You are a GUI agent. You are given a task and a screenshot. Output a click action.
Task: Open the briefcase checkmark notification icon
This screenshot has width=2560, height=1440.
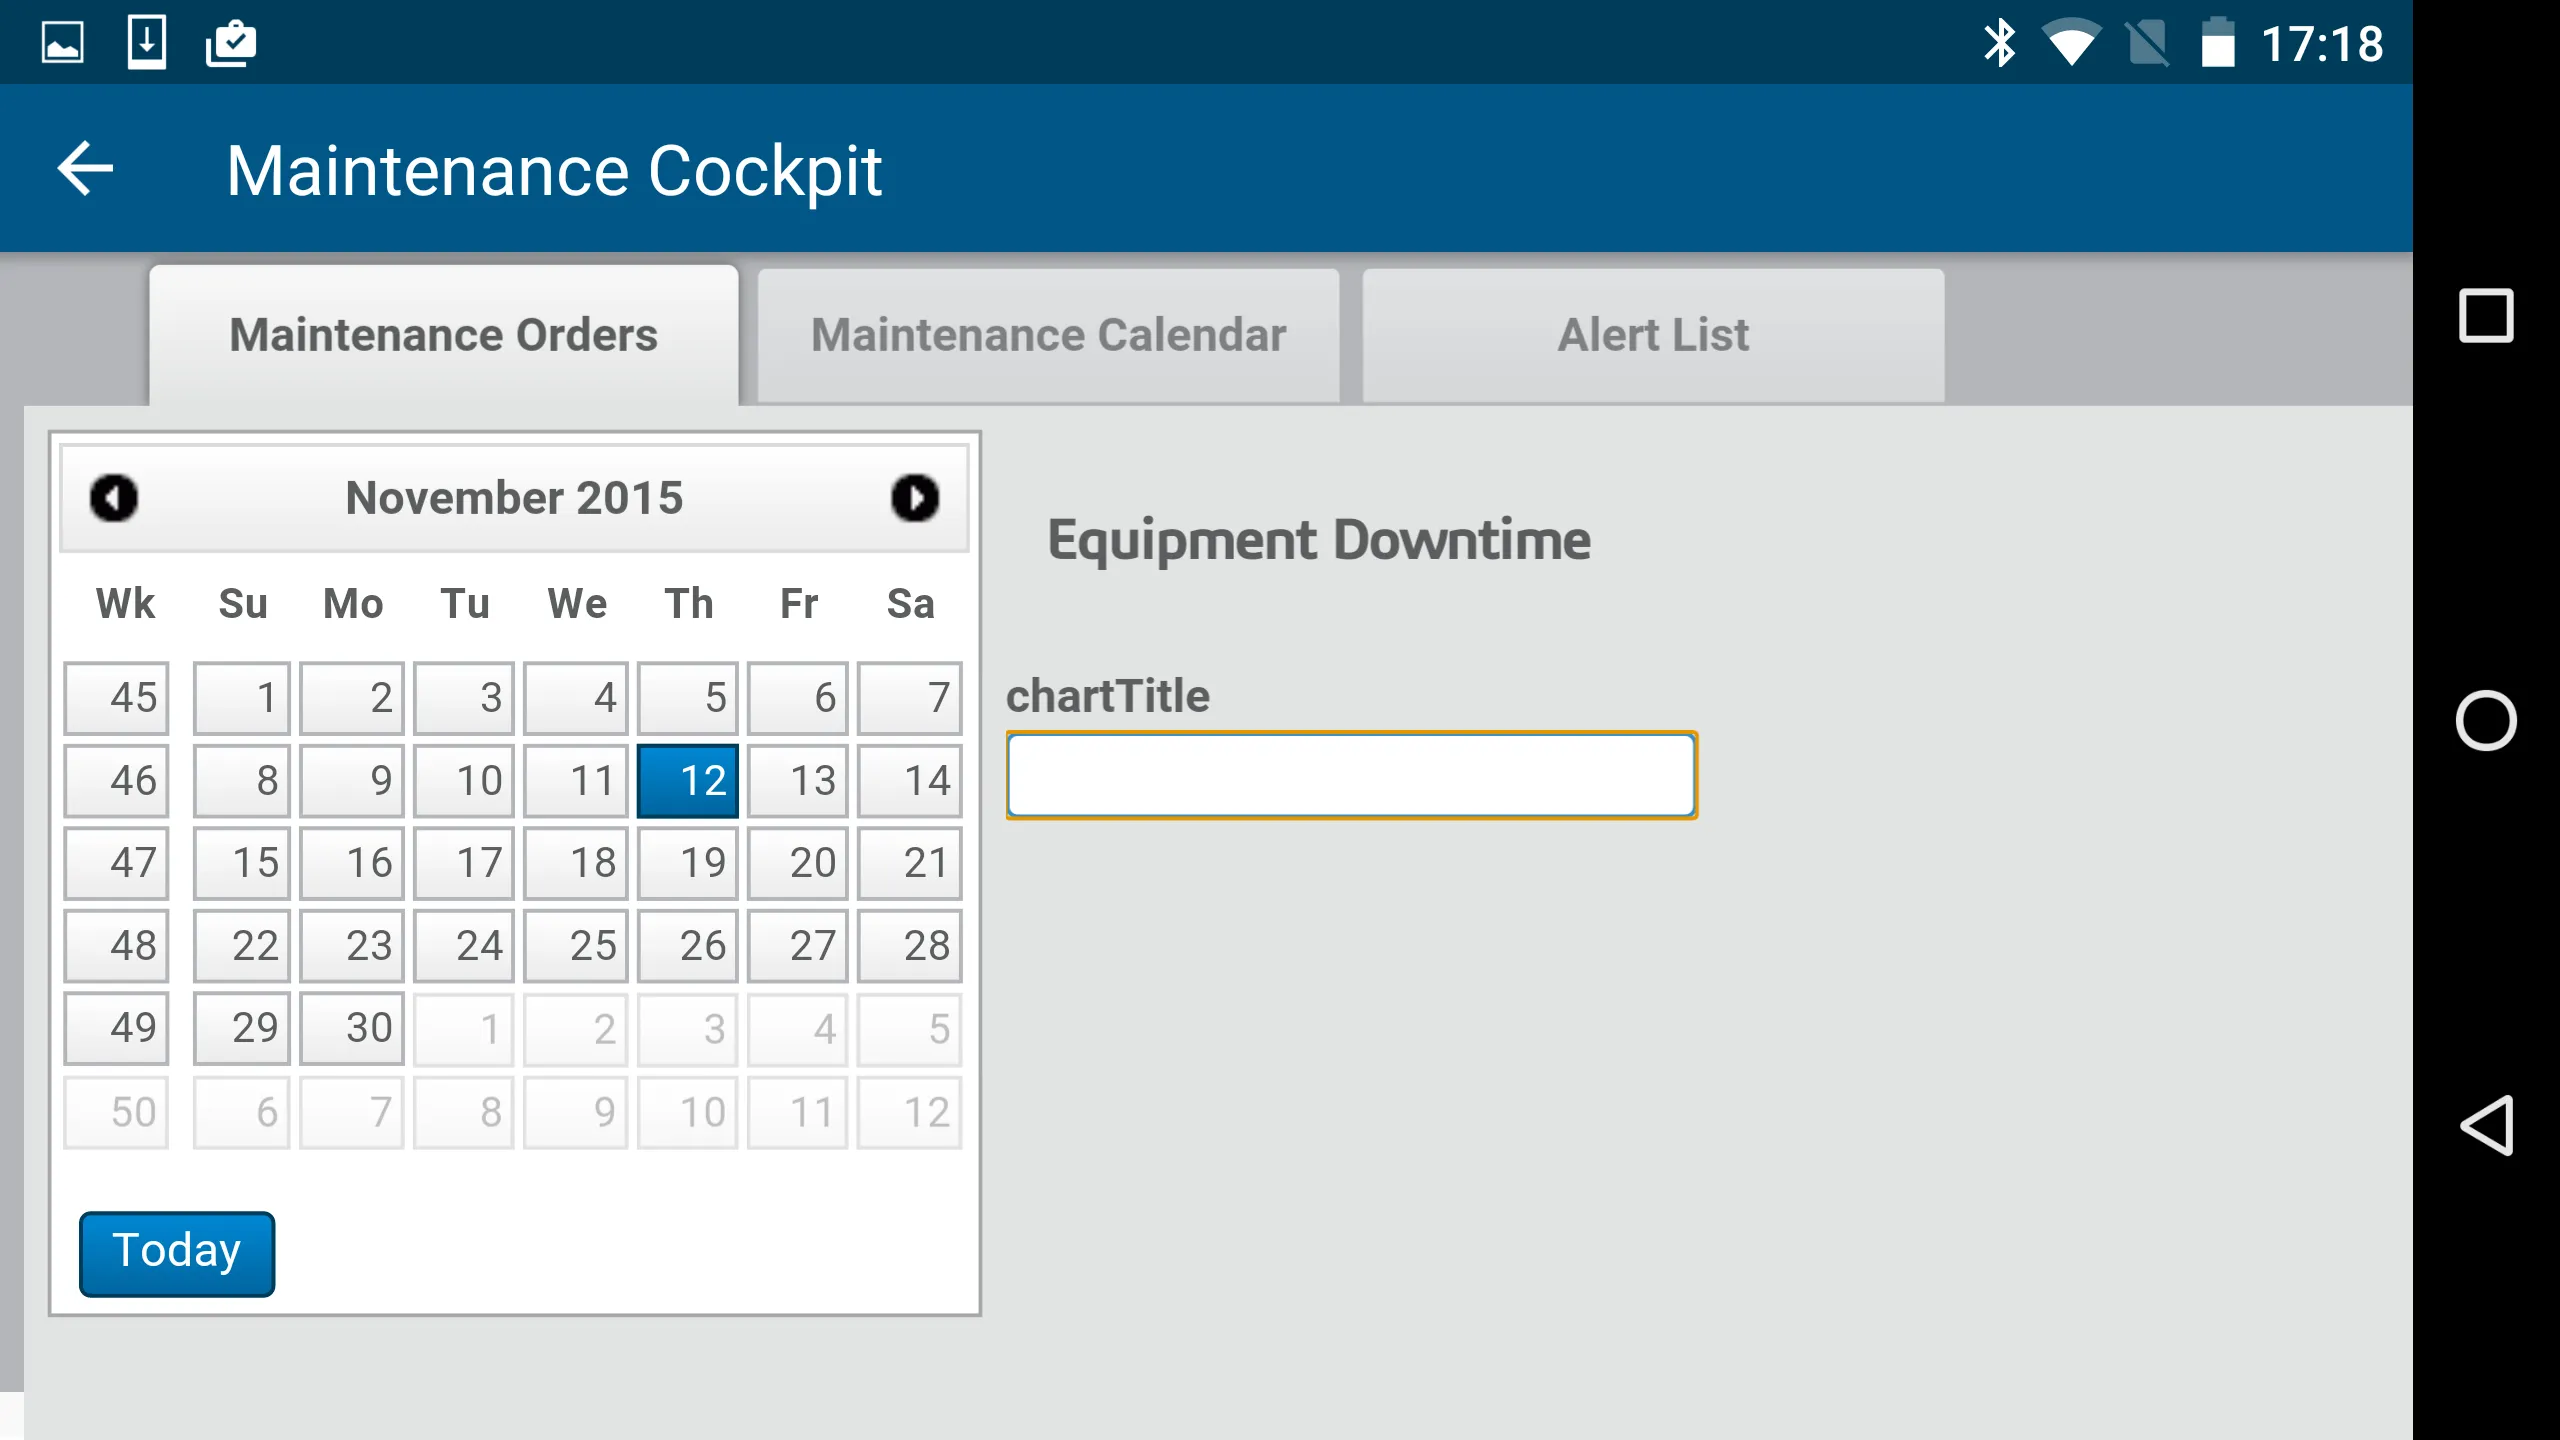click(231, 43)
